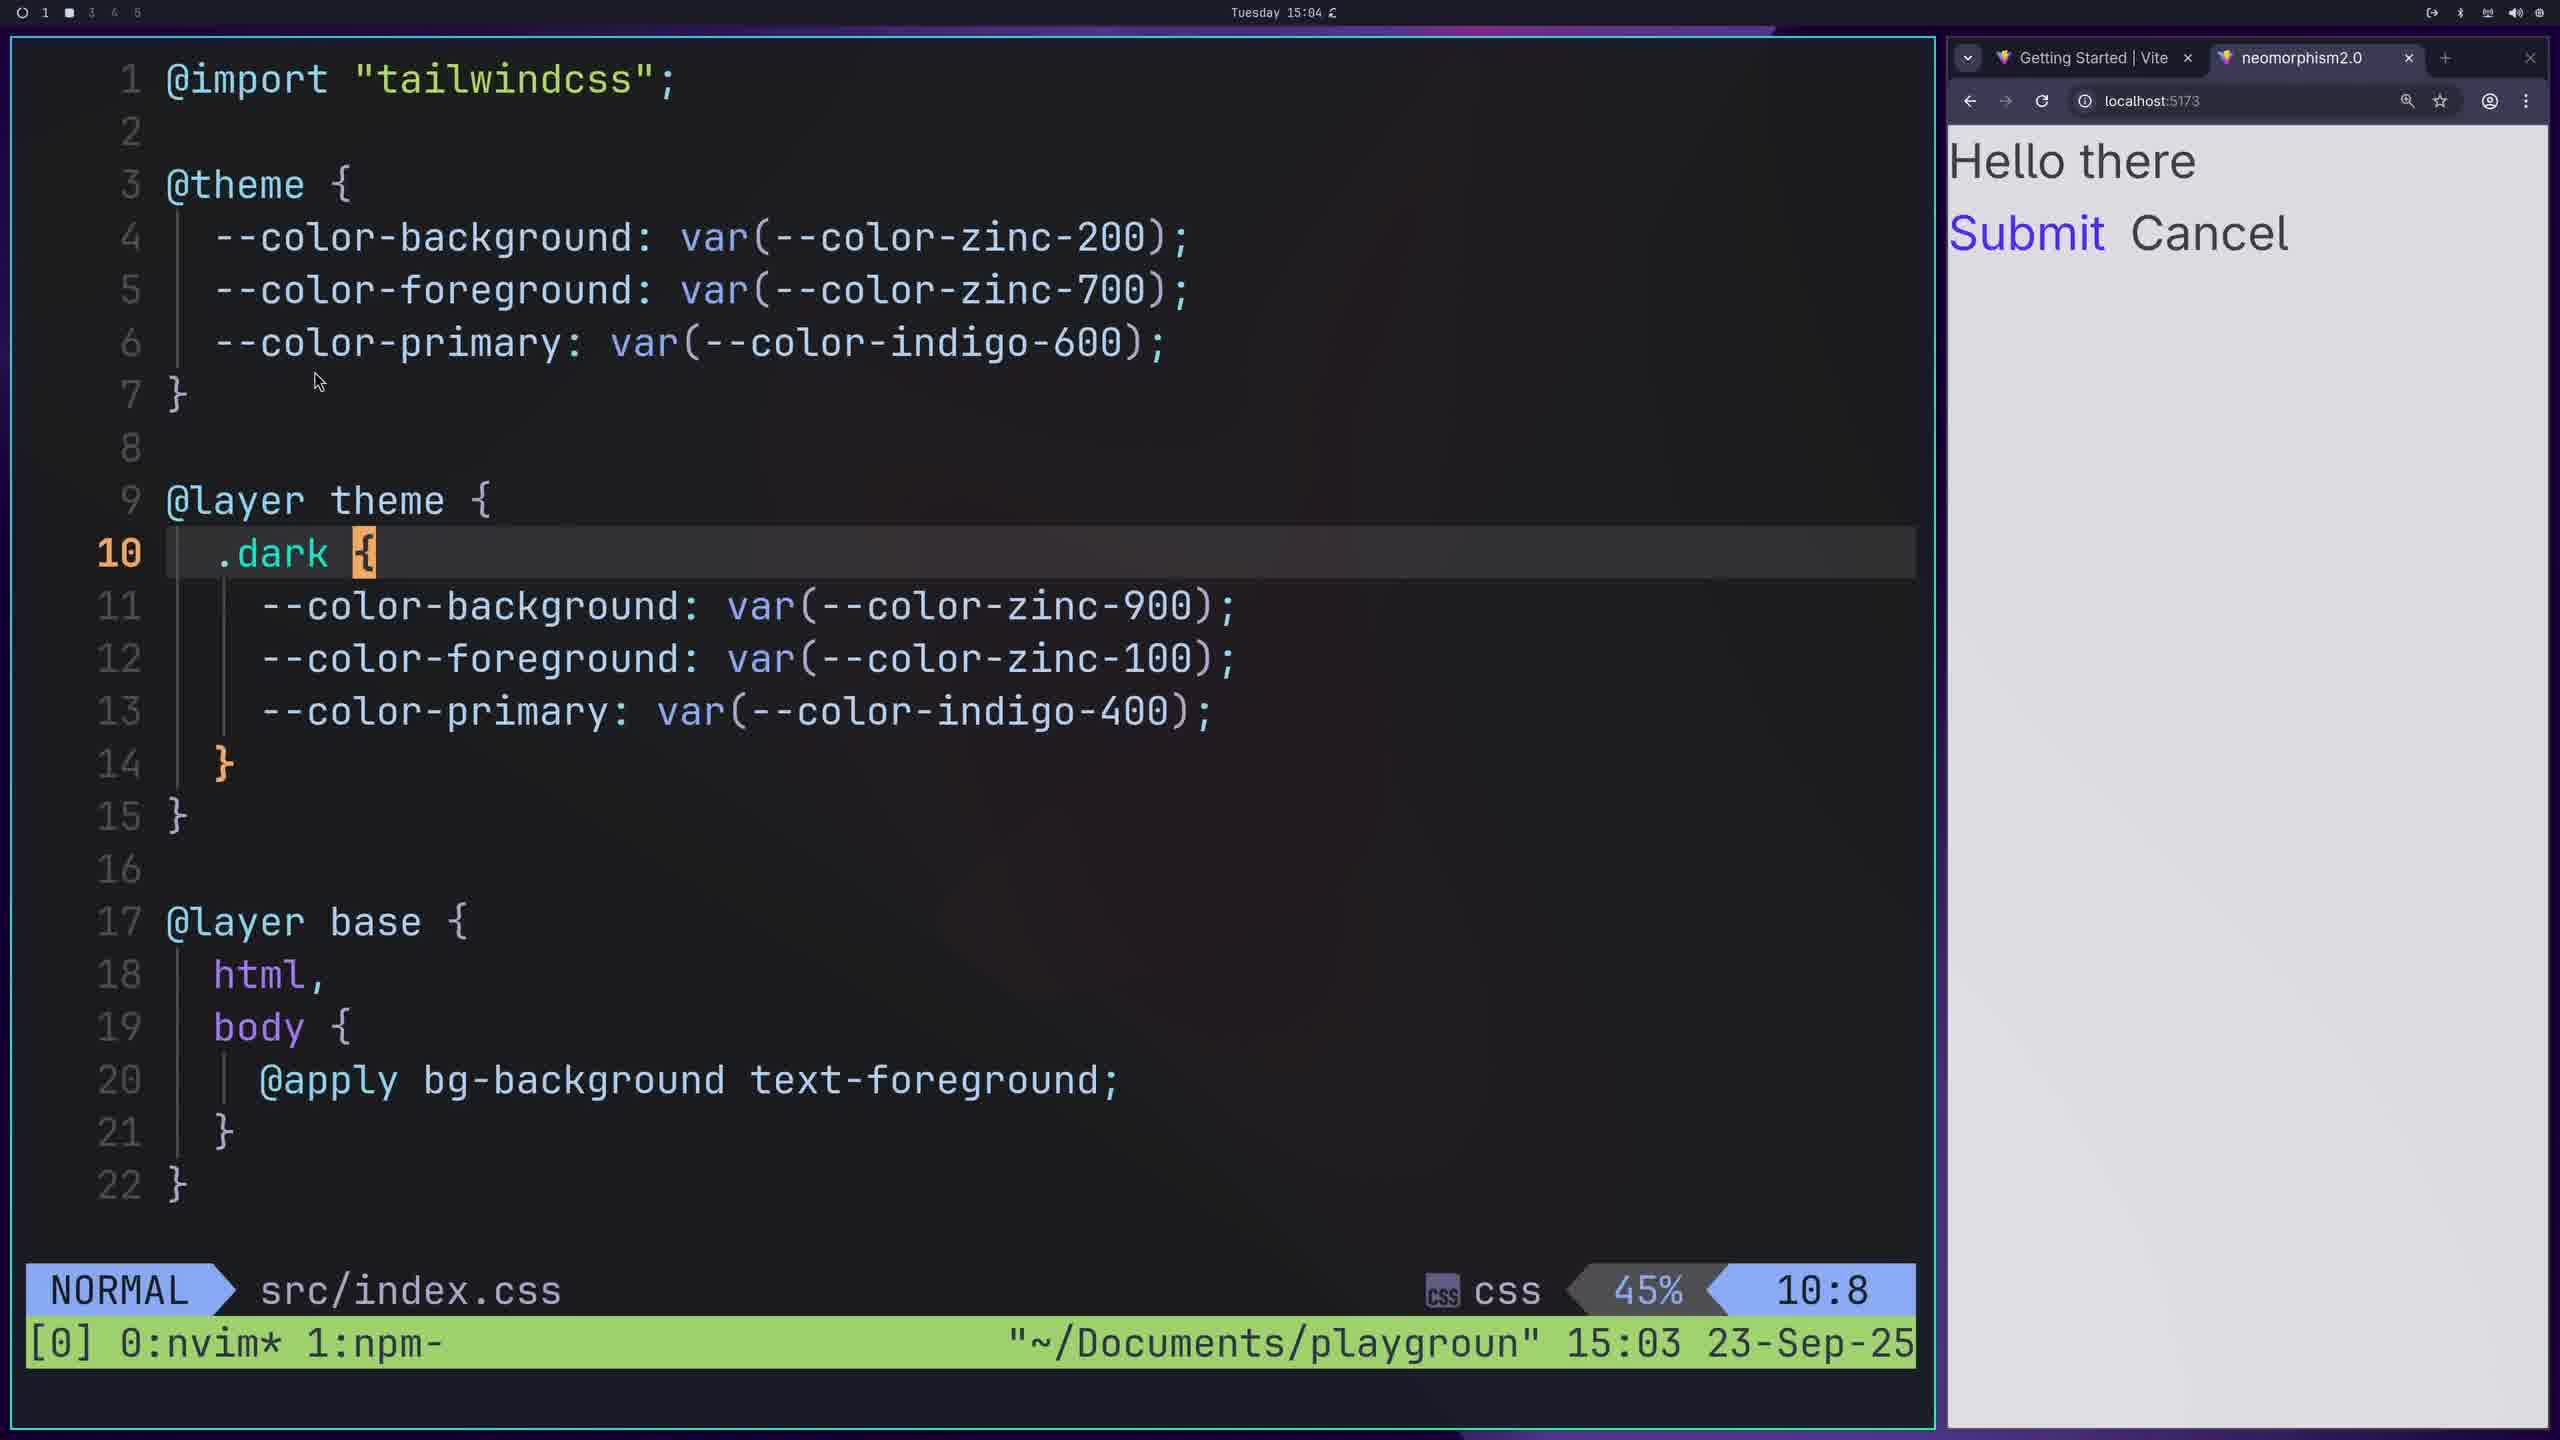Open the browser tab search dropdown

[1968, 58]
